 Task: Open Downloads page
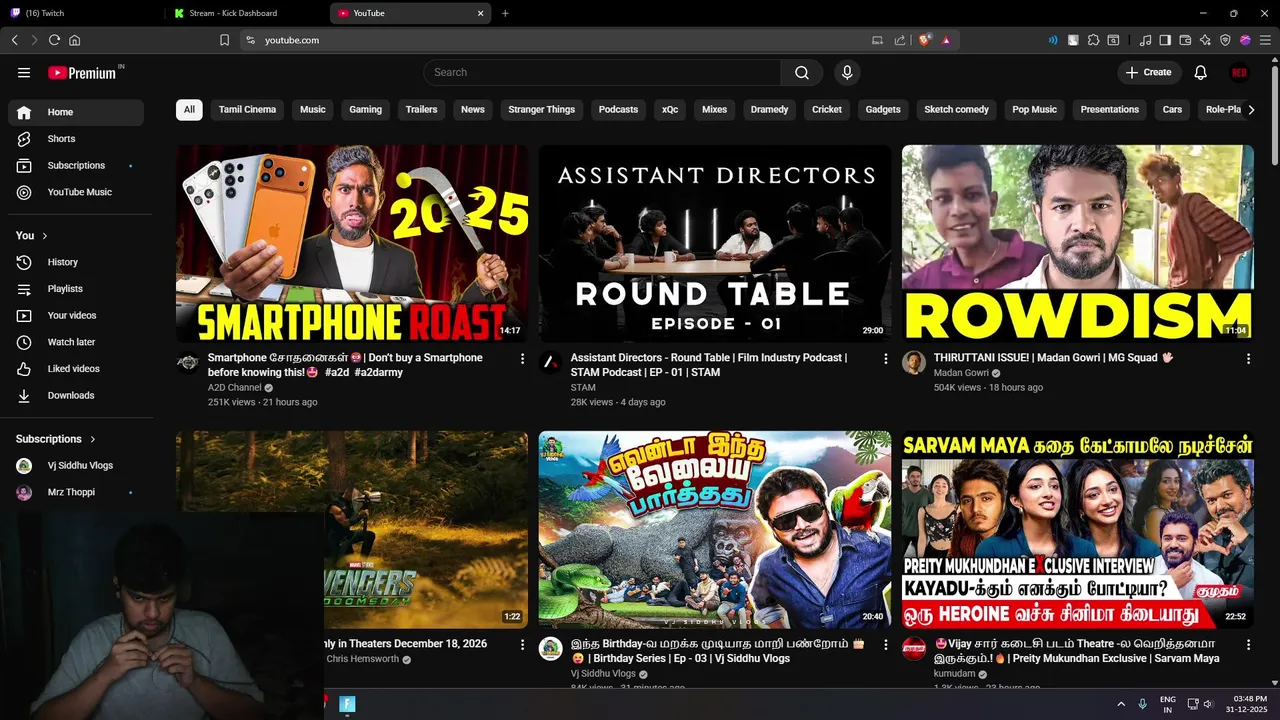pos(76,395)
